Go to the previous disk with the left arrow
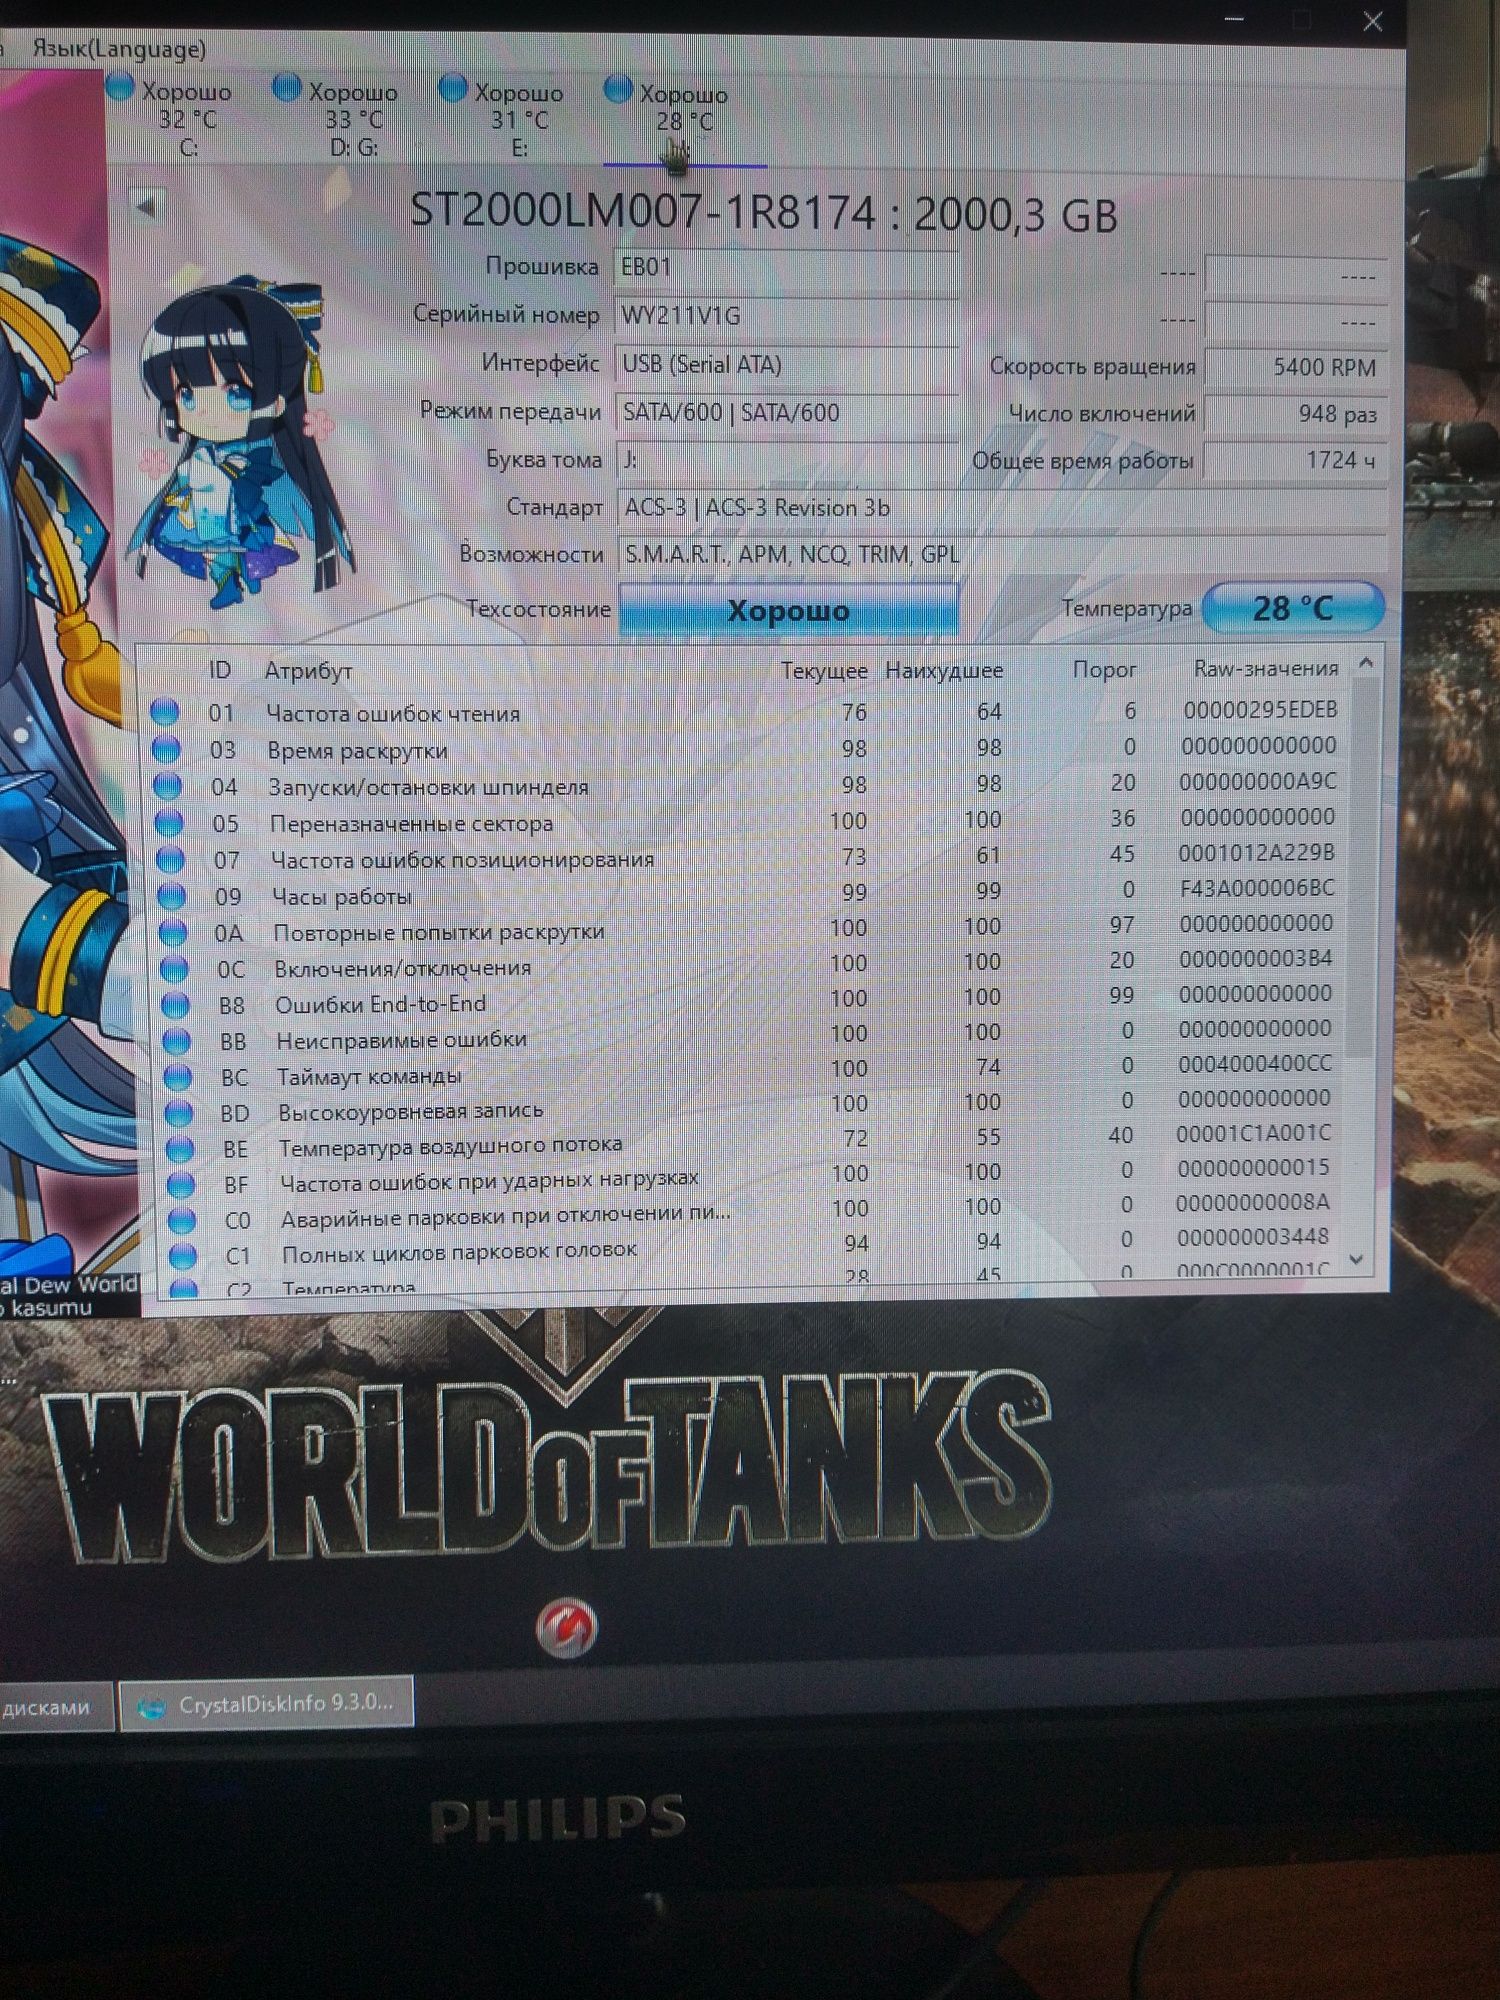 click(146, 206)
